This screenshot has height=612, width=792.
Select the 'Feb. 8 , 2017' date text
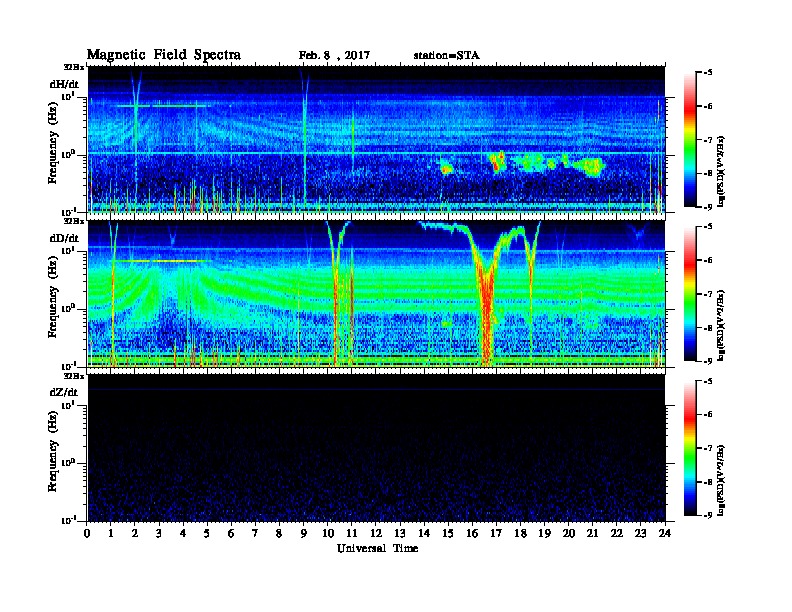(334, 56)
